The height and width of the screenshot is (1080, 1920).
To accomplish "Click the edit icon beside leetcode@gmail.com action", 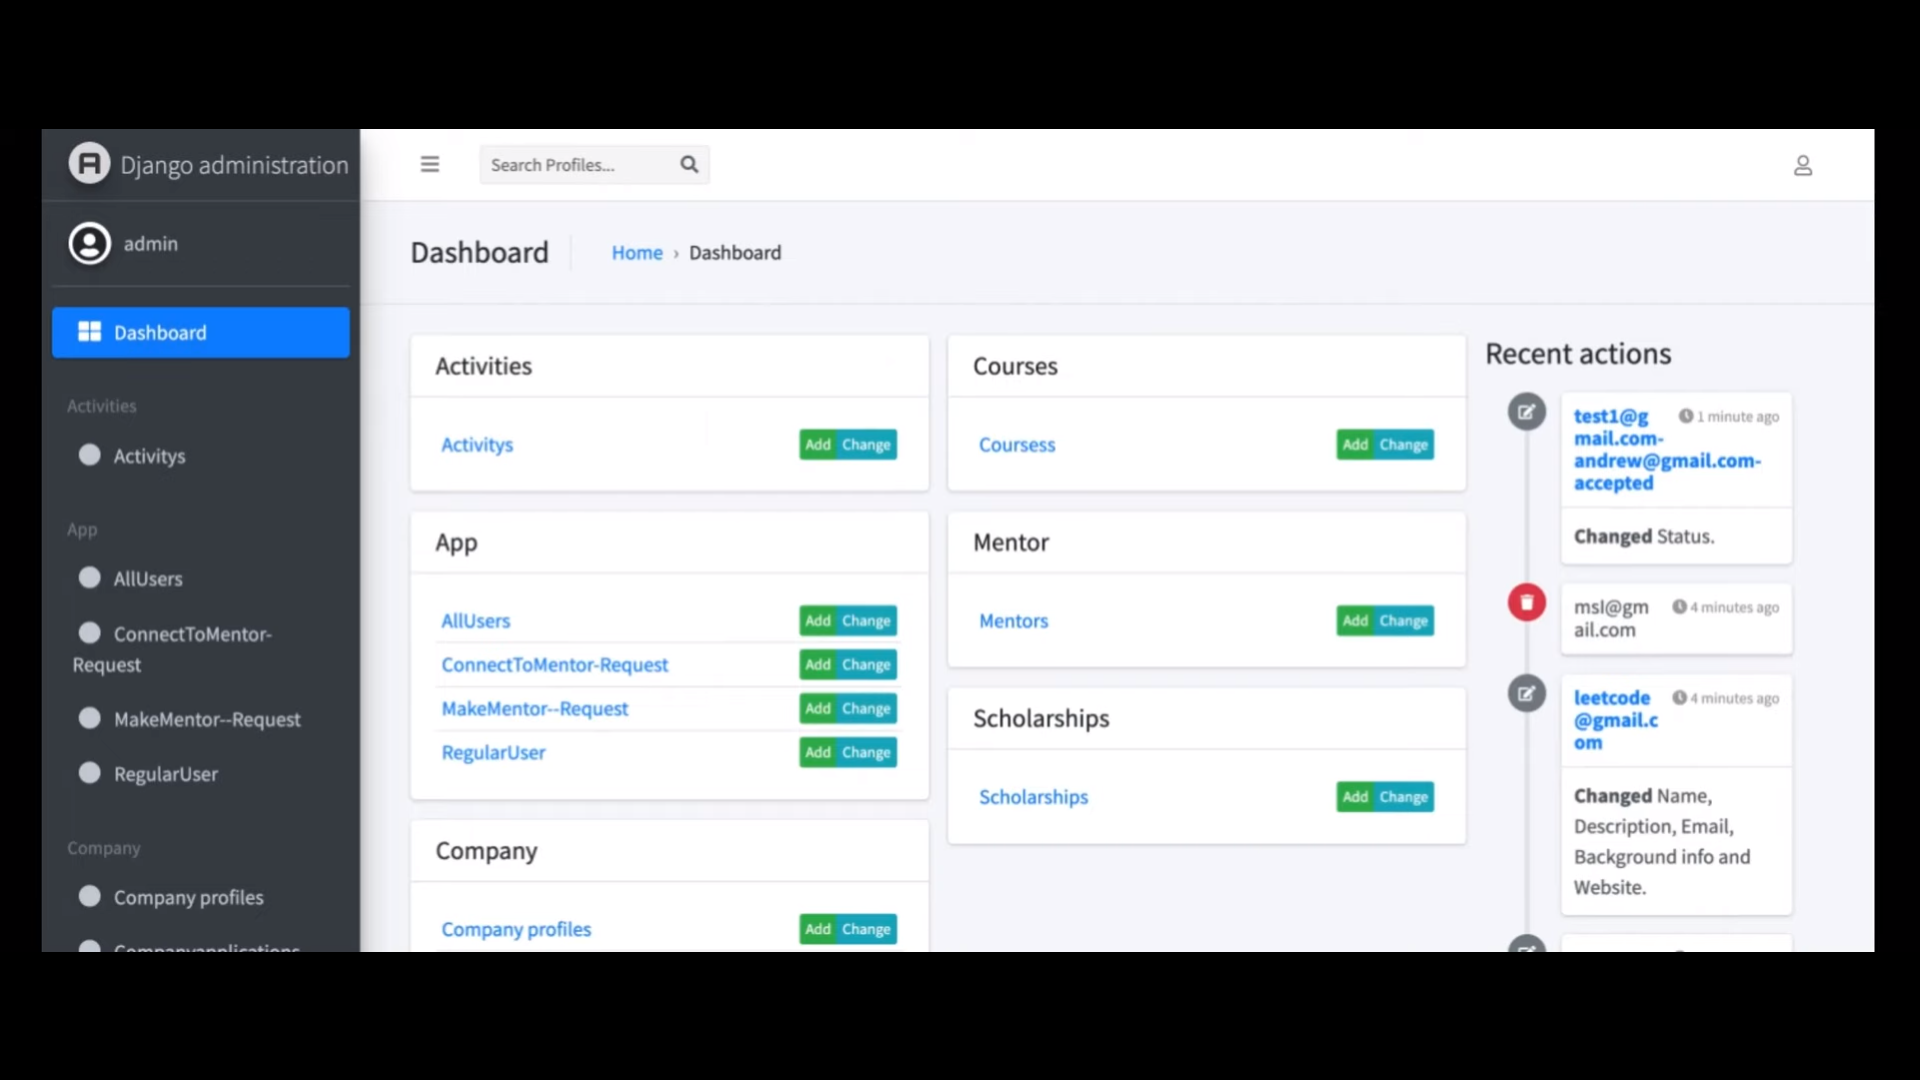I will pos(1527,694).
